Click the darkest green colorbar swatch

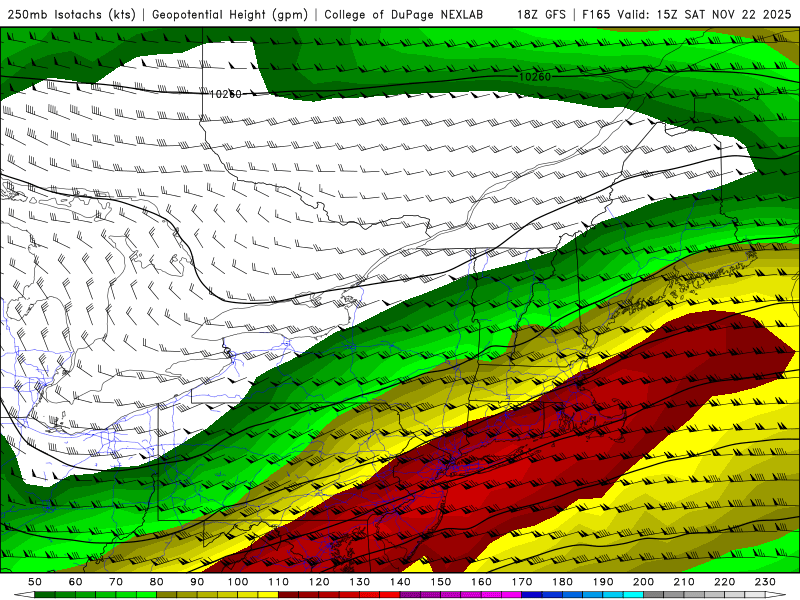coord(45,594)
